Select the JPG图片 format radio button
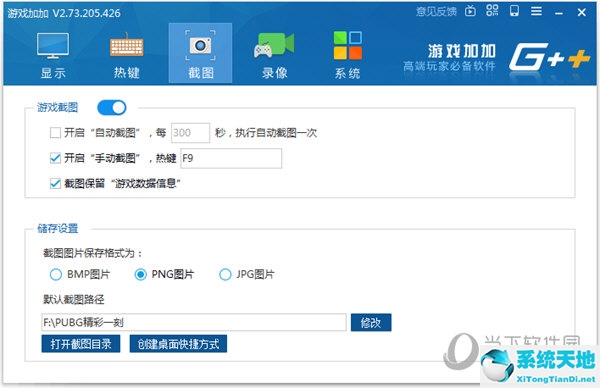Screen dimensions: 600x388 click(x=225, y=274)
